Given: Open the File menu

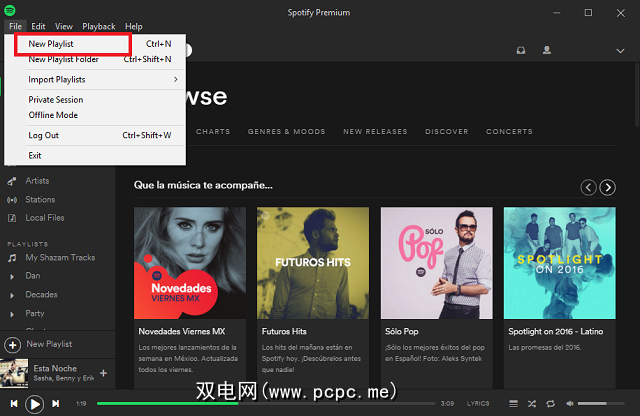Looking at the screenshot, I should point(16,27).
